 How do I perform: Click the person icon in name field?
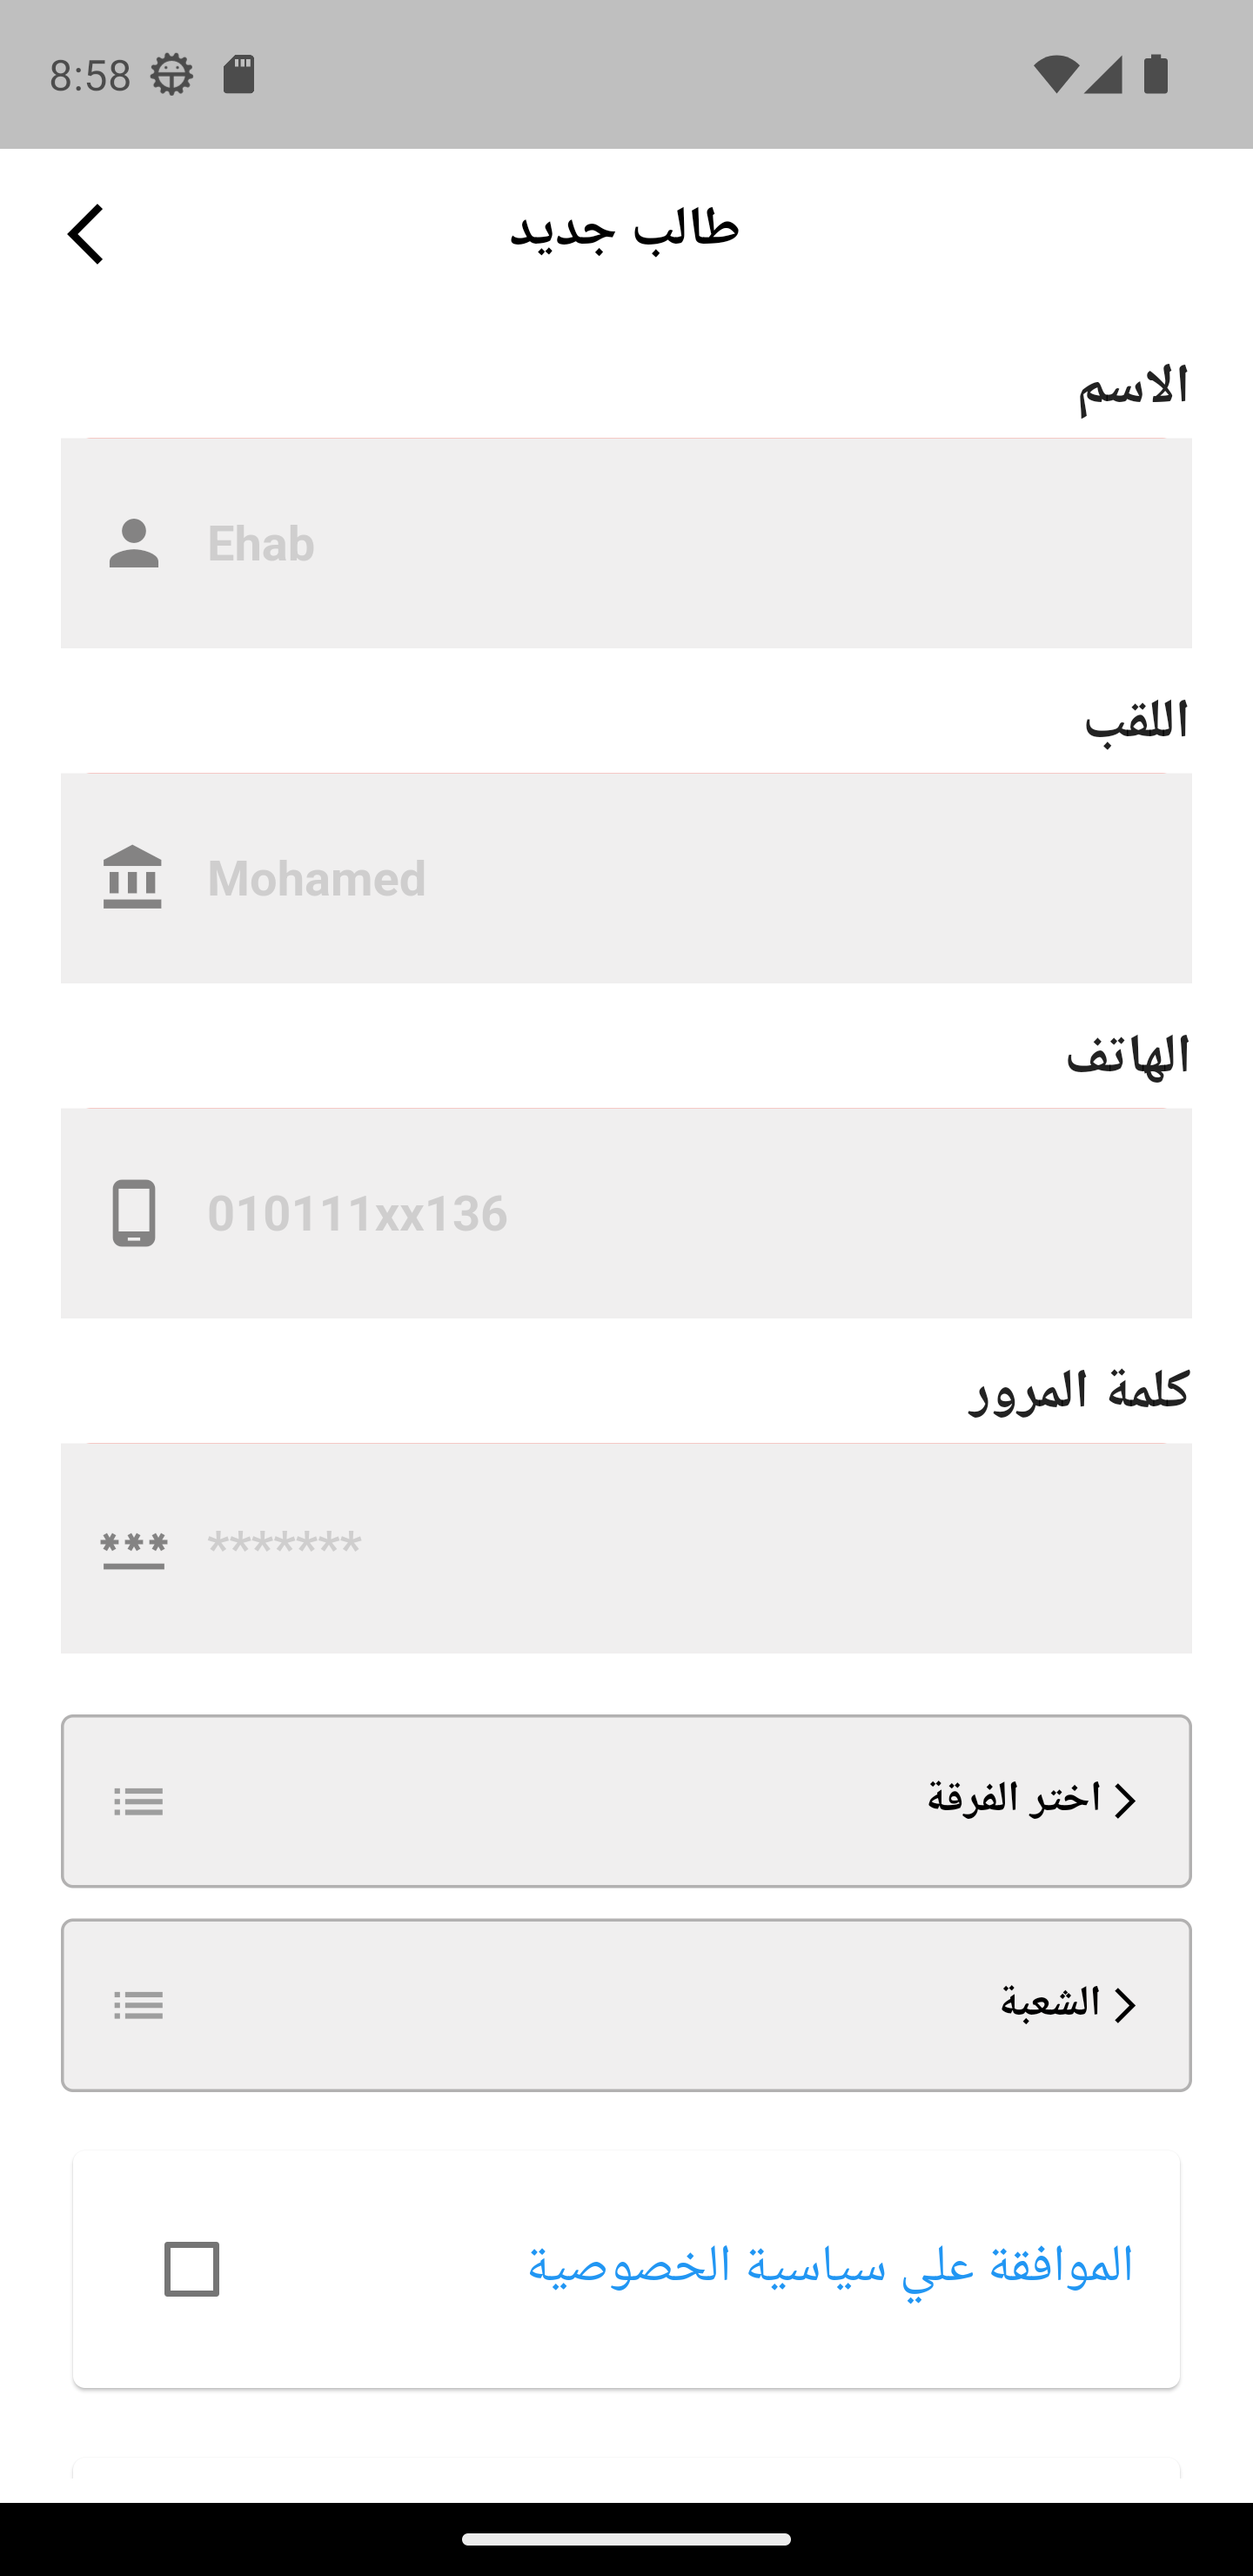coord(134,544)
